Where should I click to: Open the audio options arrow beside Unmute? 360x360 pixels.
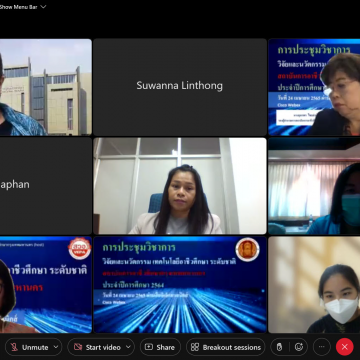[56, 347]
